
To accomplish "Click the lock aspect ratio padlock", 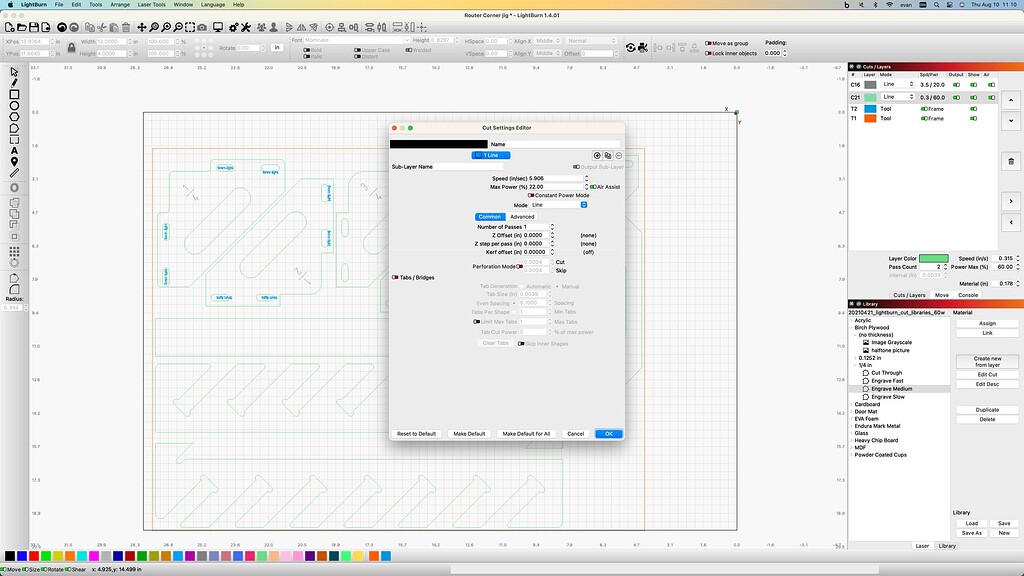I will coord(72,48).
